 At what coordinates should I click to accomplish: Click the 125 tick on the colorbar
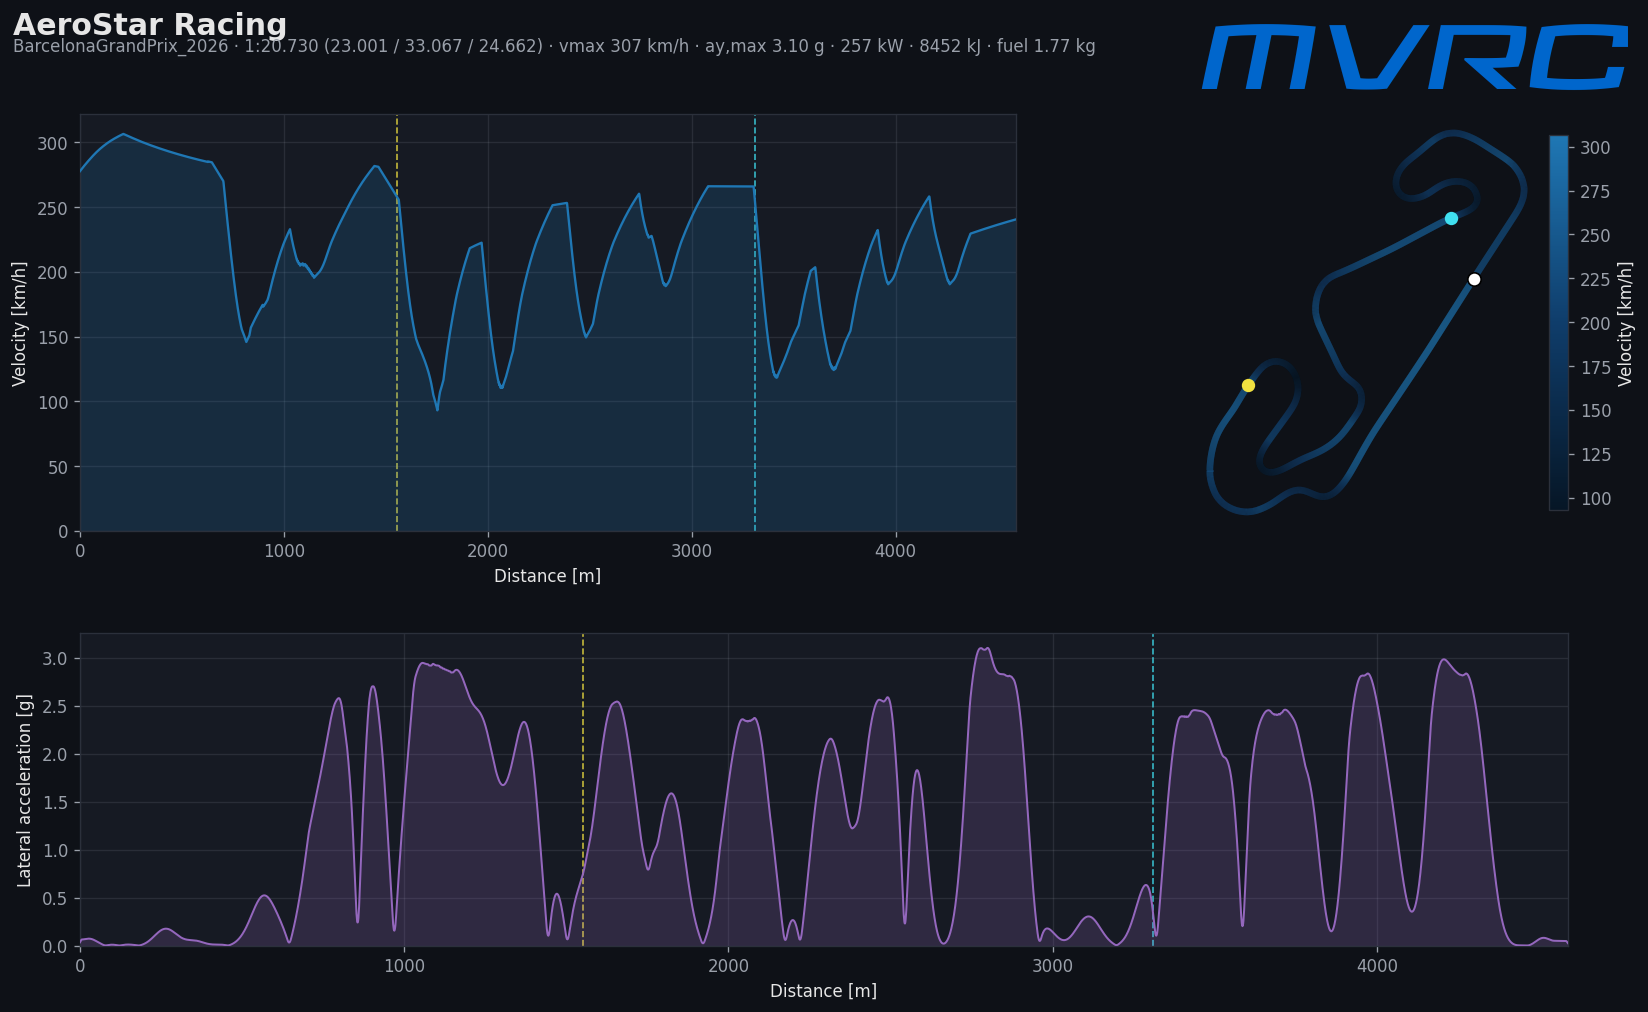click(1595, 455)
